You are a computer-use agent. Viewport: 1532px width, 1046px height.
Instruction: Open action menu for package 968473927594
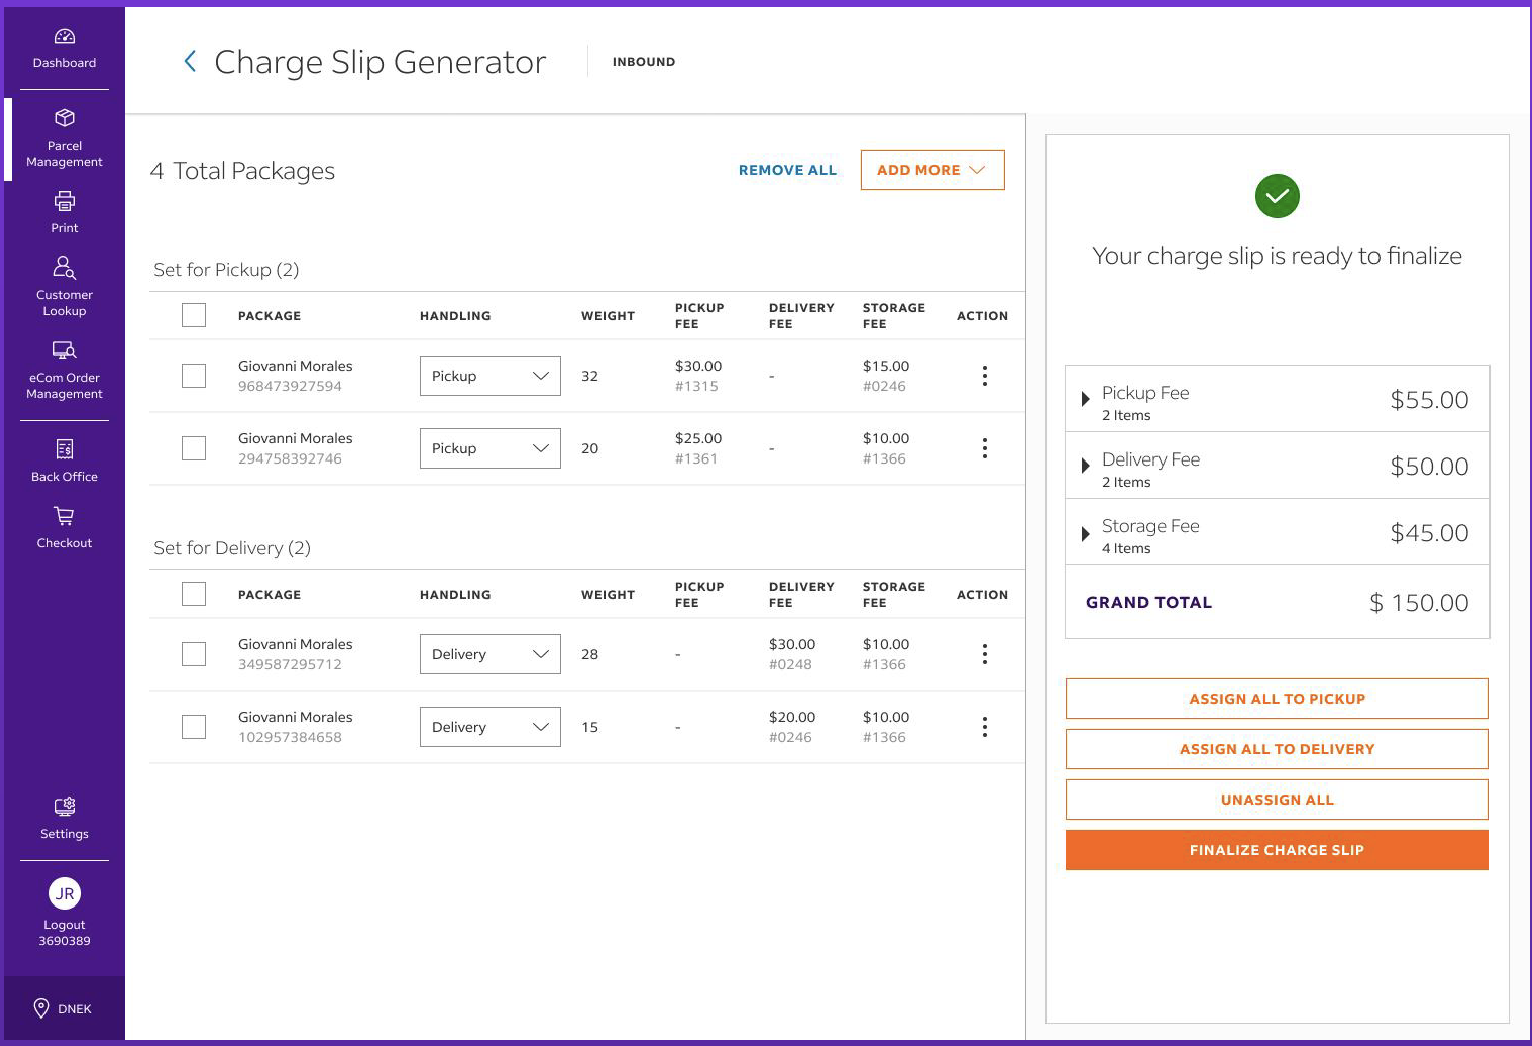coord(984,376)
